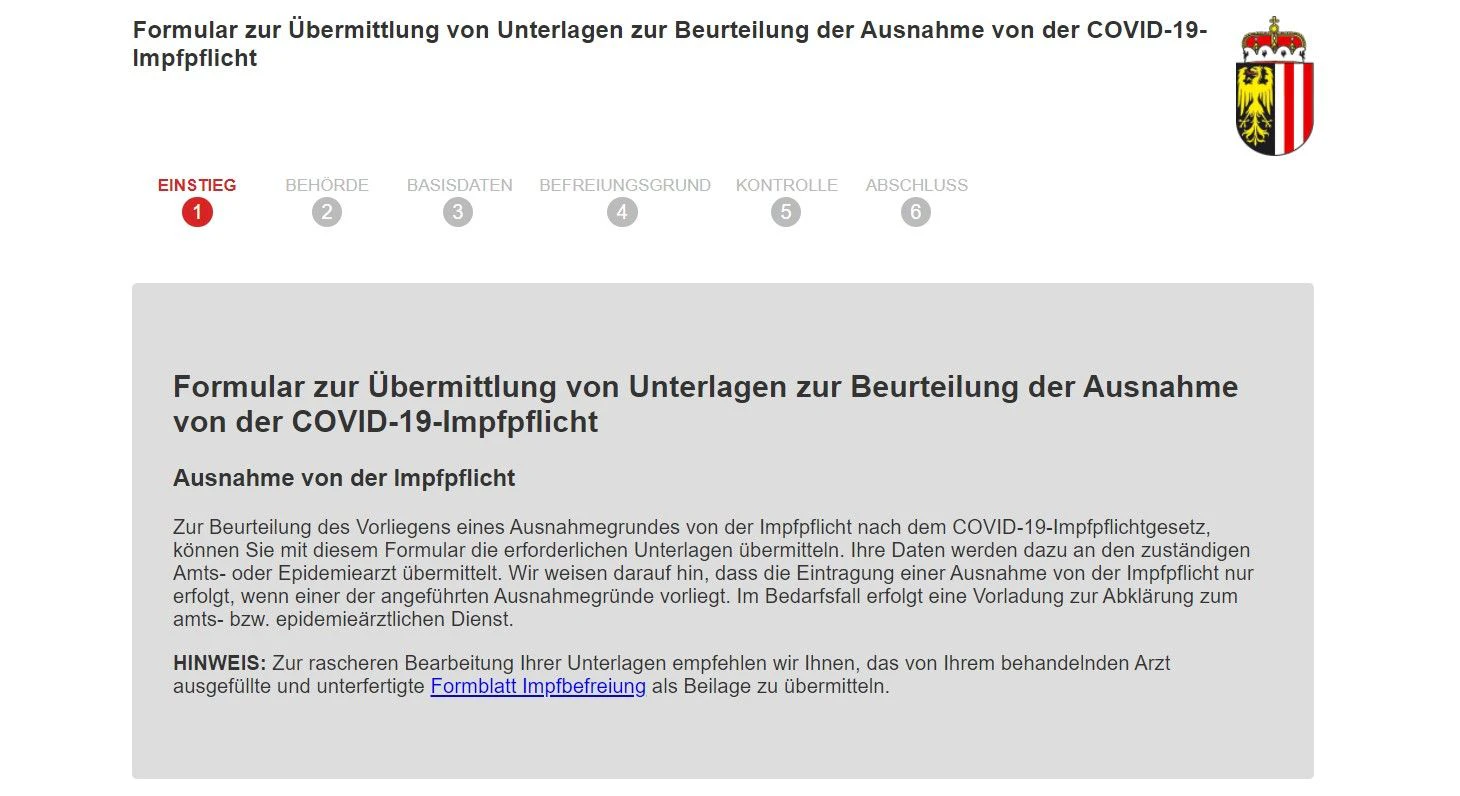
Task: Jump to the BEFREIUNGSGRUND step label
Action: point(625,185)
